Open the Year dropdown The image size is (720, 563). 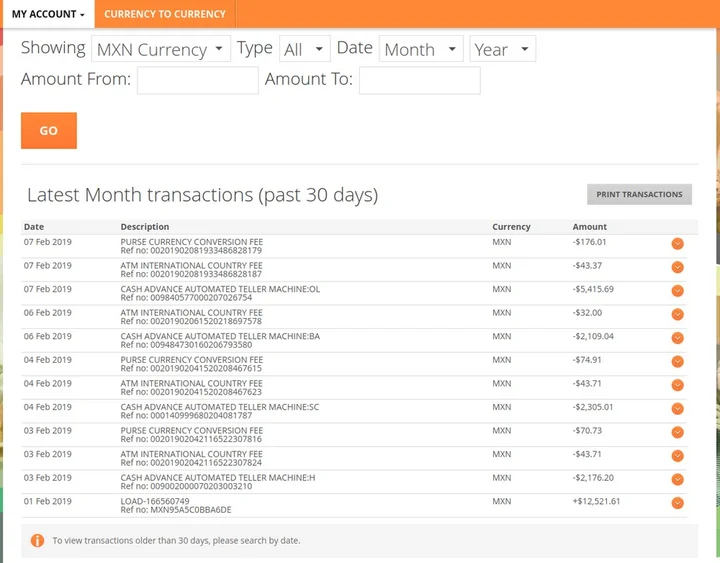point(502,49)
